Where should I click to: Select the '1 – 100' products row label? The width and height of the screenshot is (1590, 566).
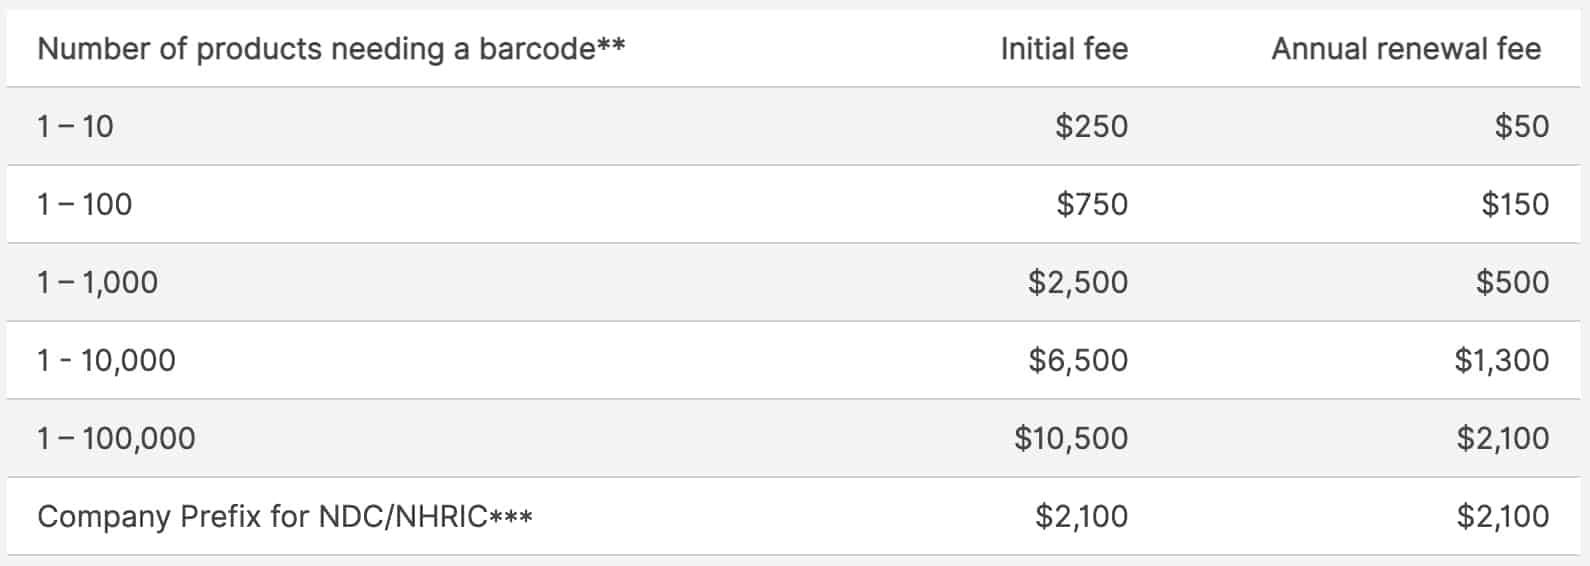pos(84,204)
